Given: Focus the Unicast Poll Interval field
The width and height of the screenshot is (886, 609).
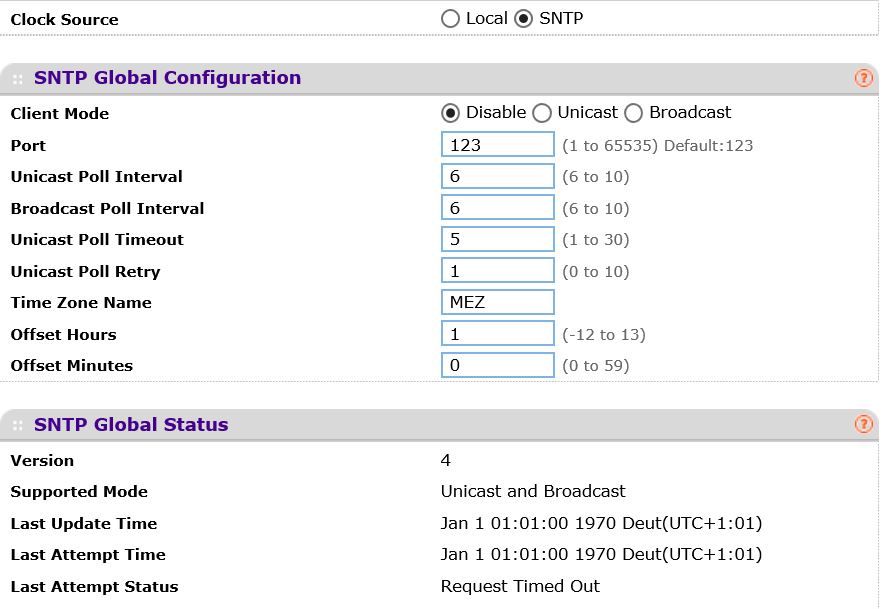Looking at the screenshot, I should coord(497,177).
